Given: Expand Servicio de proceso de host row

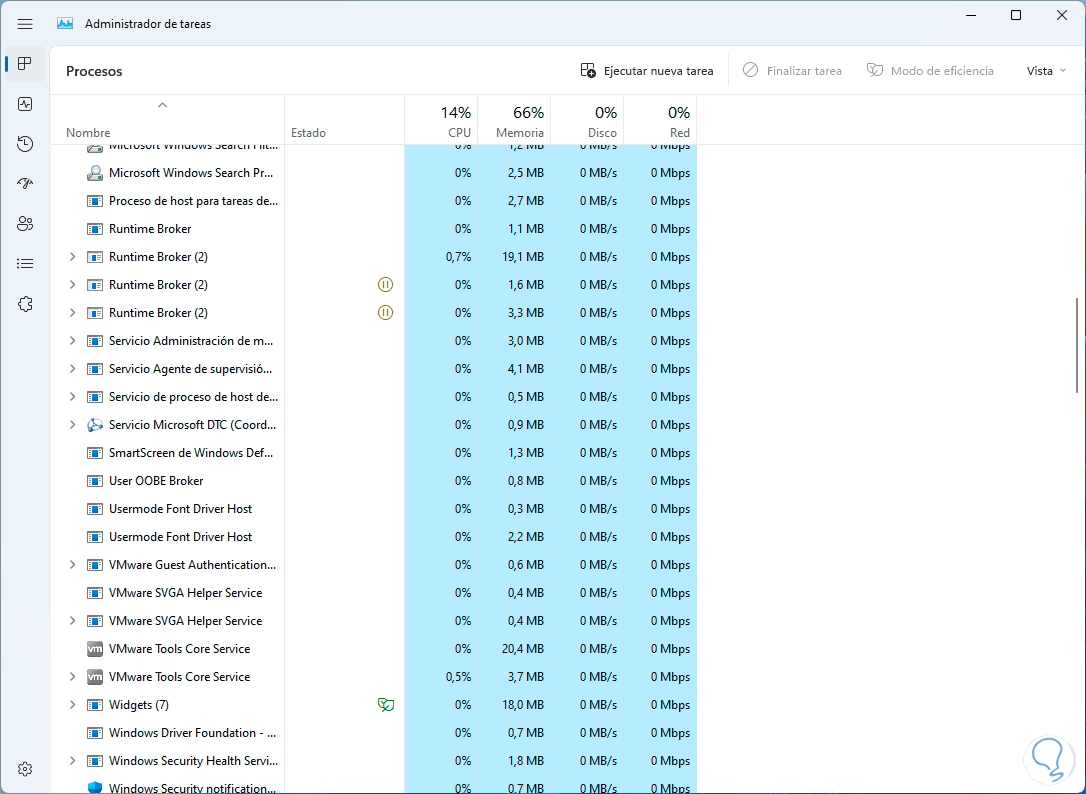Looking at the screenshot, I should tap(72, 397).
